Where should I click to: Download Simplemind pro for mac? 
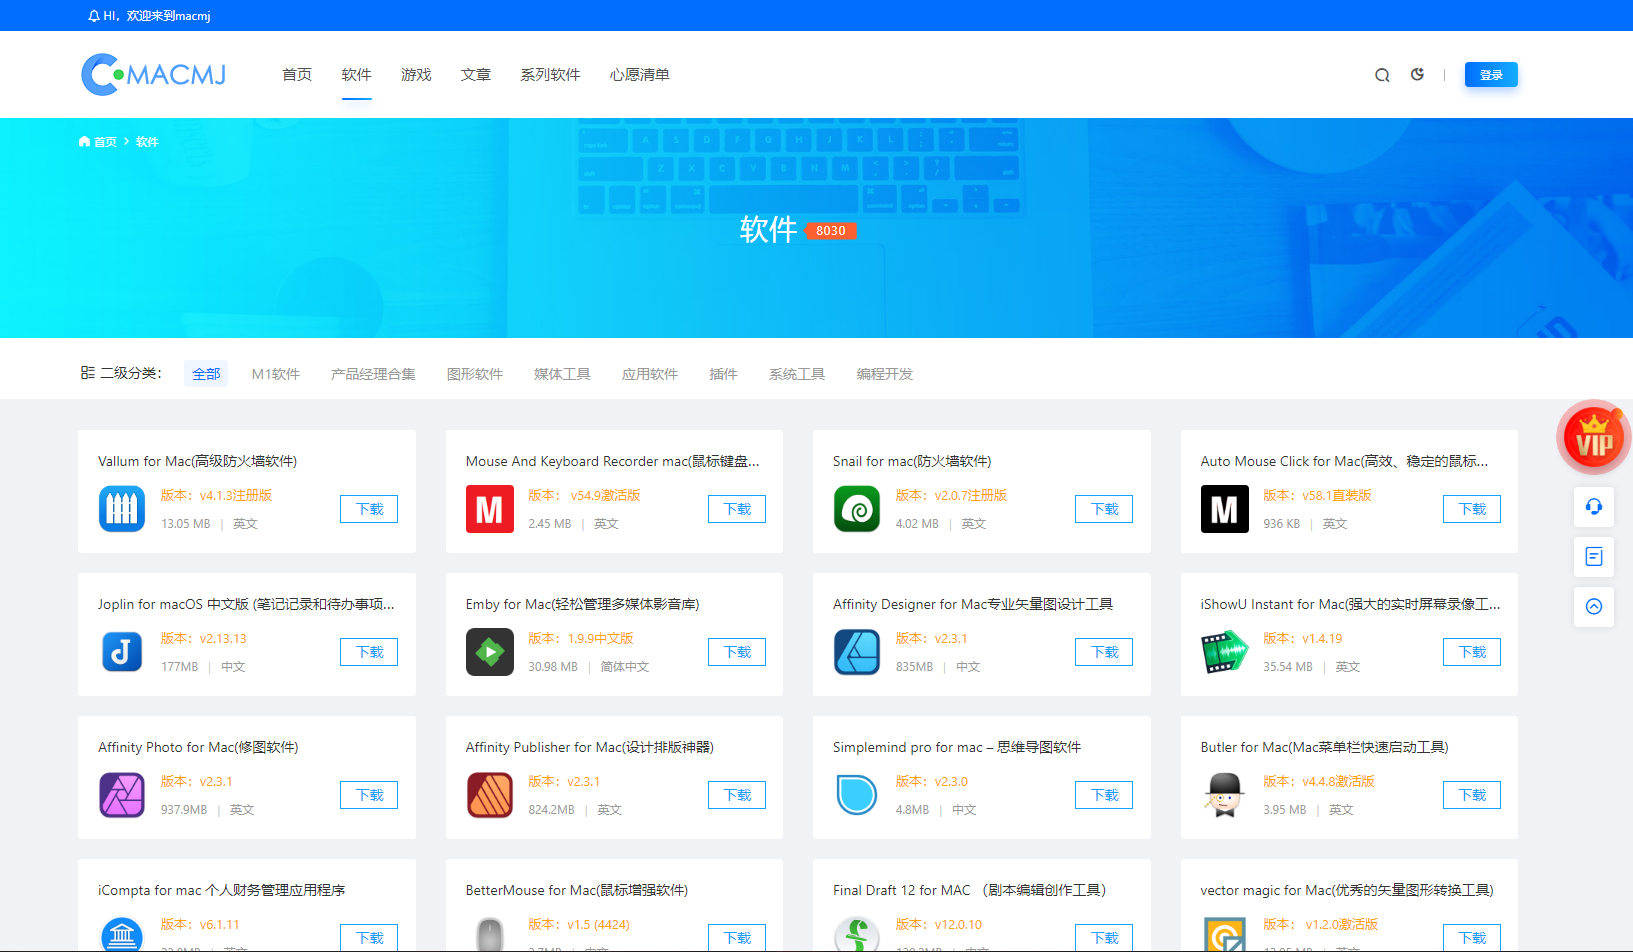[x=1104, y=795]
